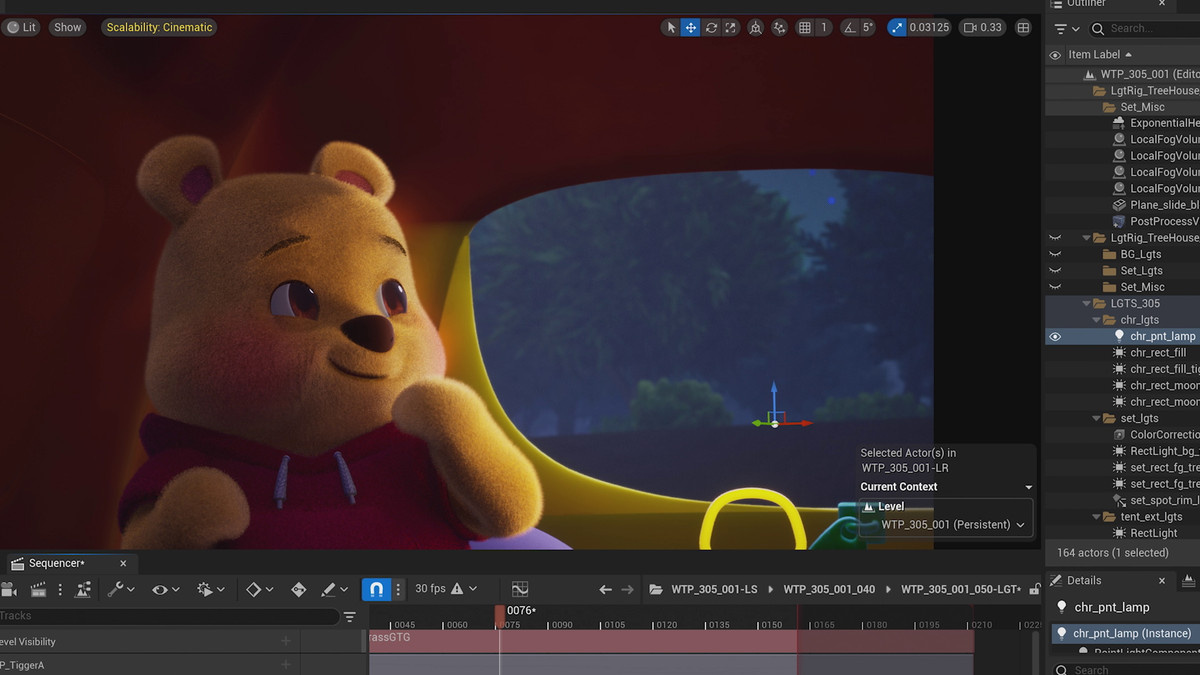Viewport: 1200px width, 675px height.
Task: Collapse the LGTS_305 folder
Action: coord(1087,303)
